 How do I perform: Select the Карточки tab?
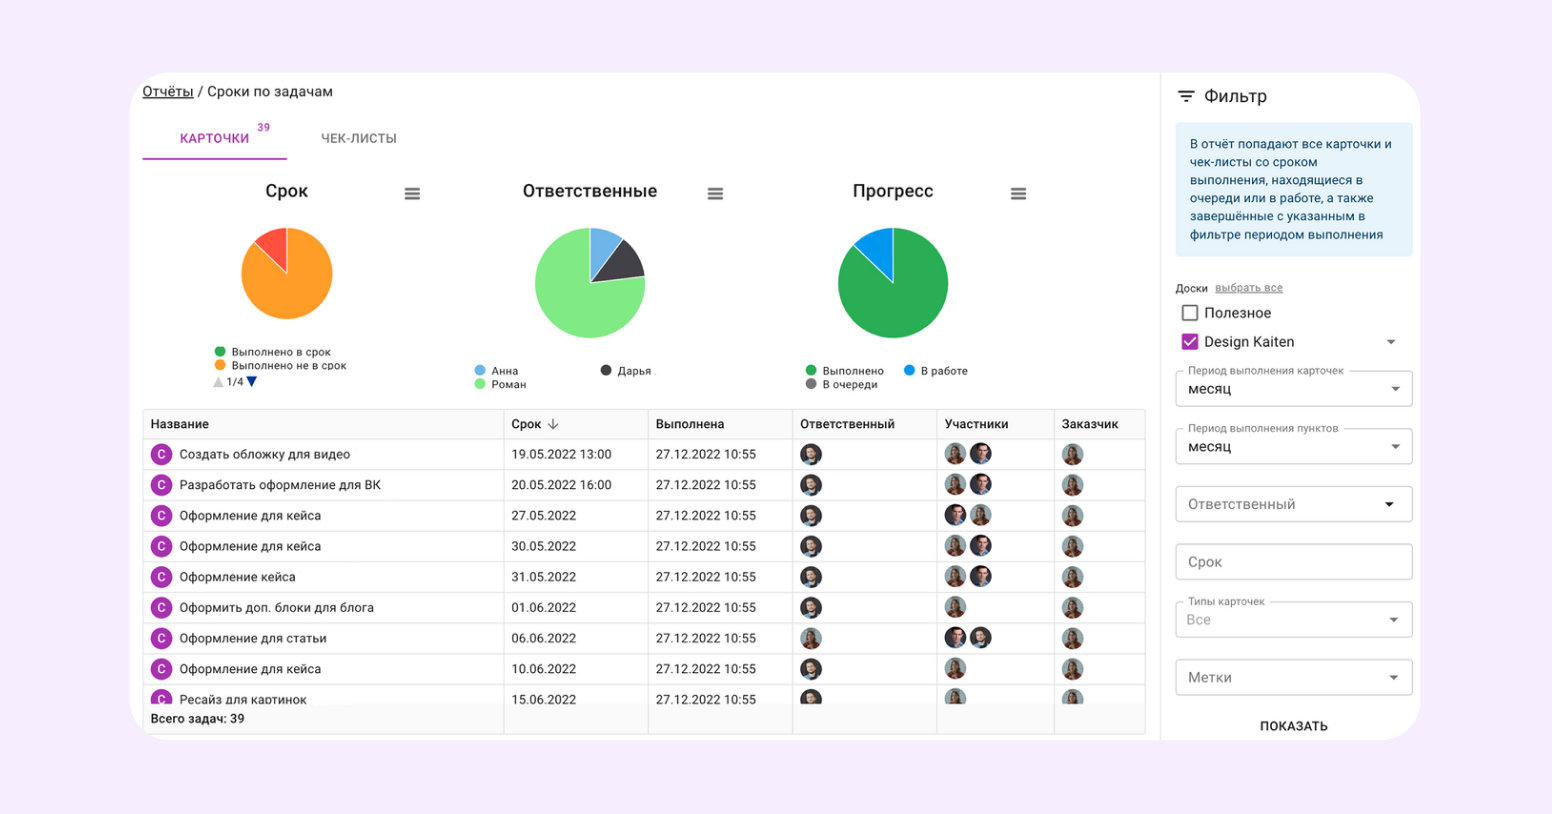(214, 139)
